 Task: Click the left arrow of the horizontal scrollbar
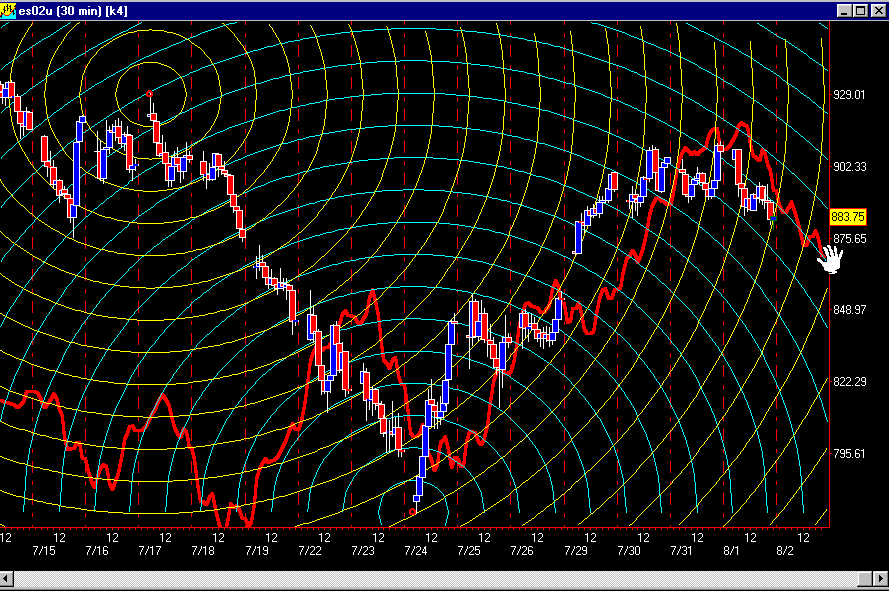pos(6,579)
